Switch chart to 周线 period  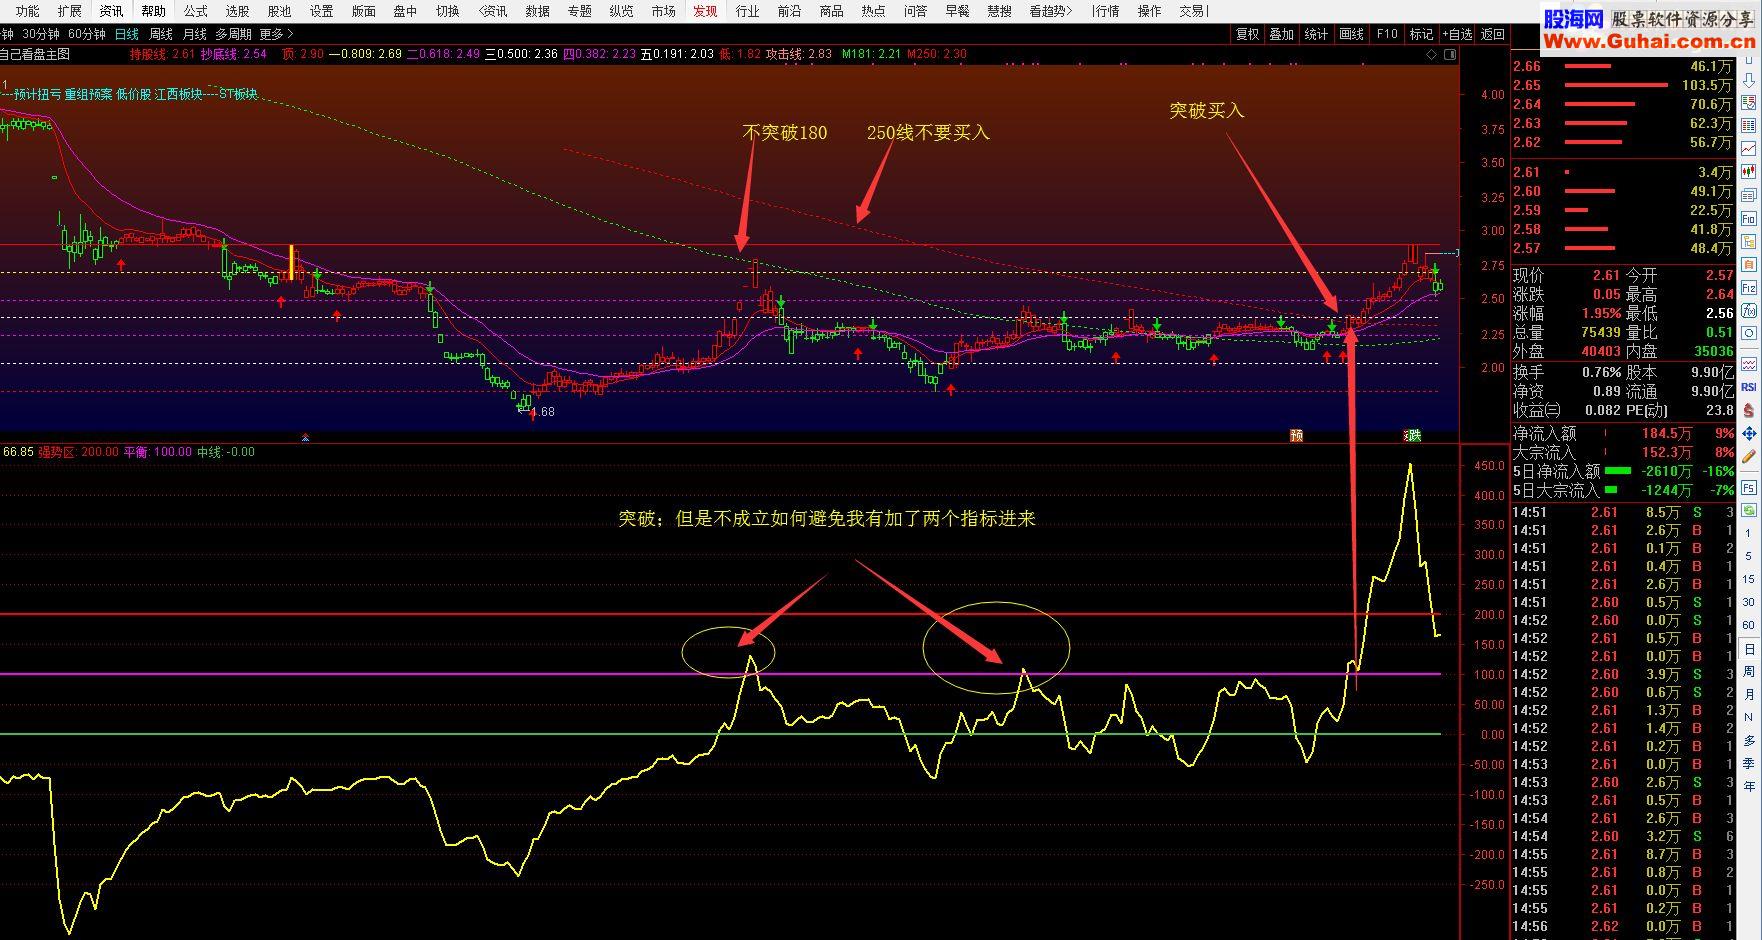tap(161, 34)
